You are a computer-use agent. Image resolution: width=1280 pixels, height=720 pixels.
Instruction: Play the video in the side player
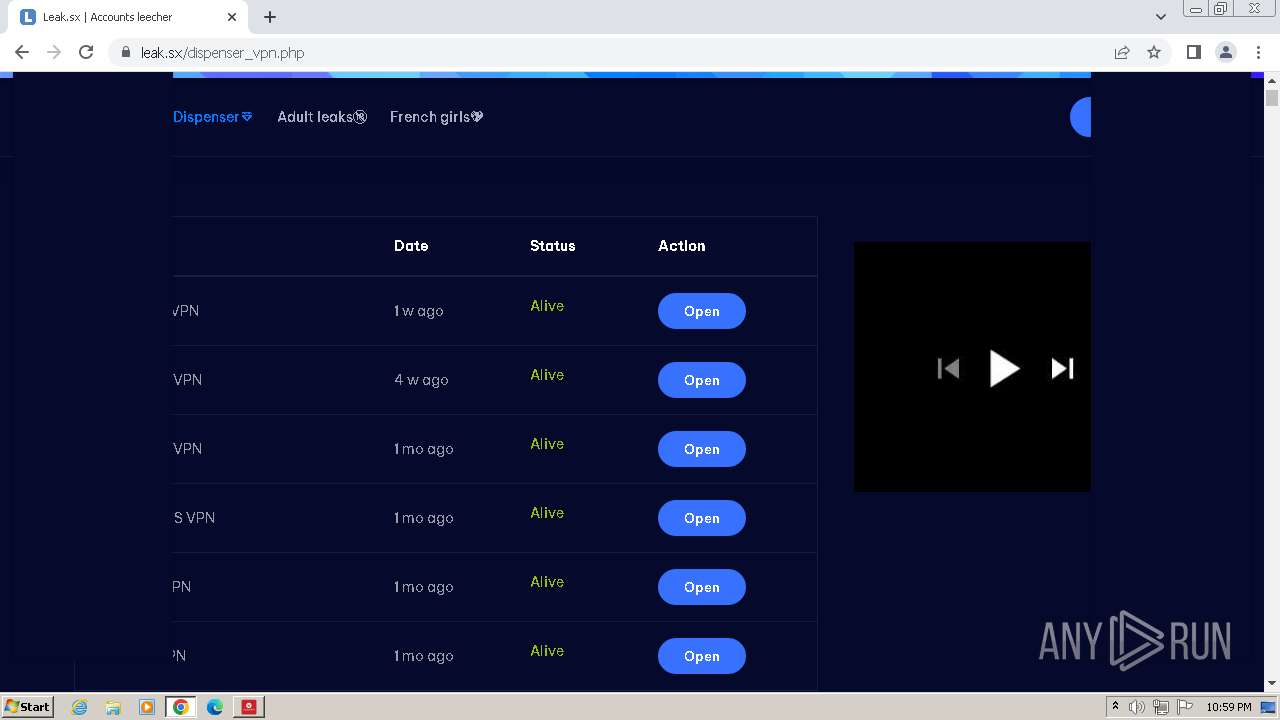(x=1004, y=369)
